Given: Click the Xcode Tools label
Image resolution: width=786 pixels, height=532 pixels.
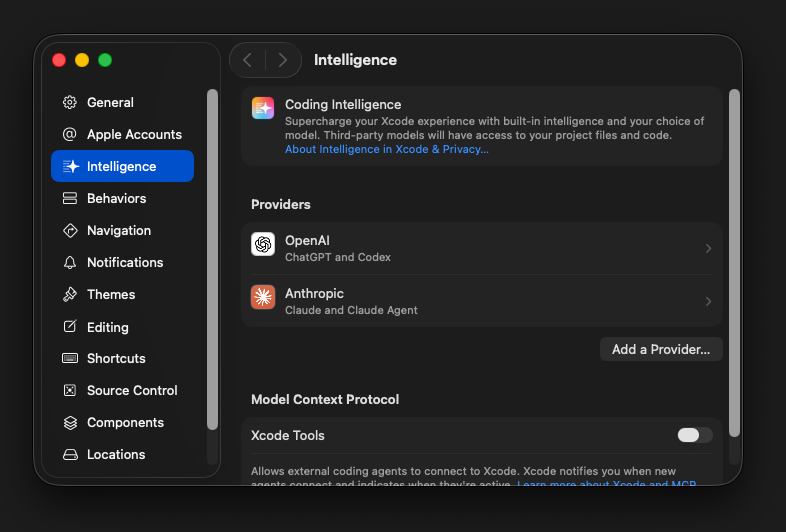Looking at the screenshot, I should [x=288, y=435].
